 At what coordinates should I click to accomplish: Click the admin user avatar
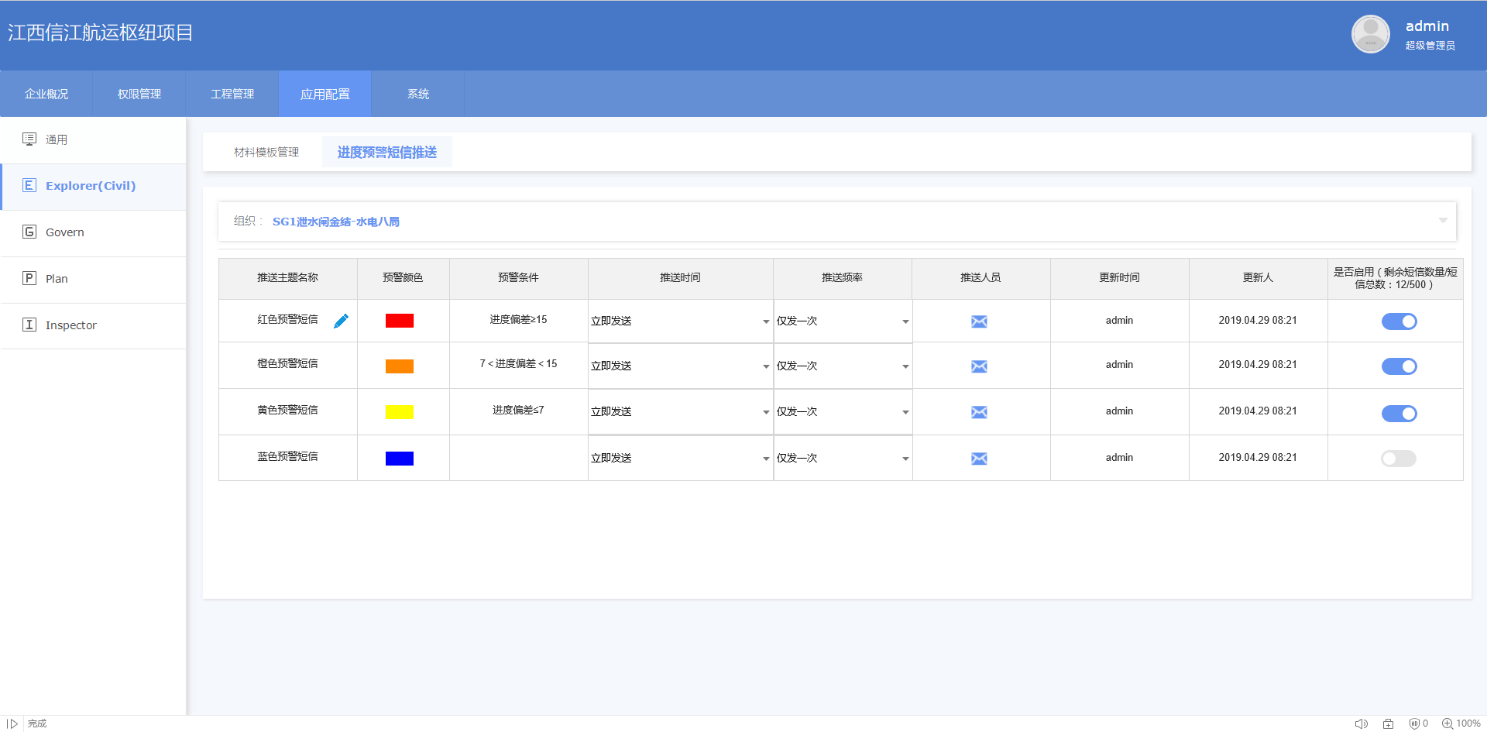click(1370, 34)
